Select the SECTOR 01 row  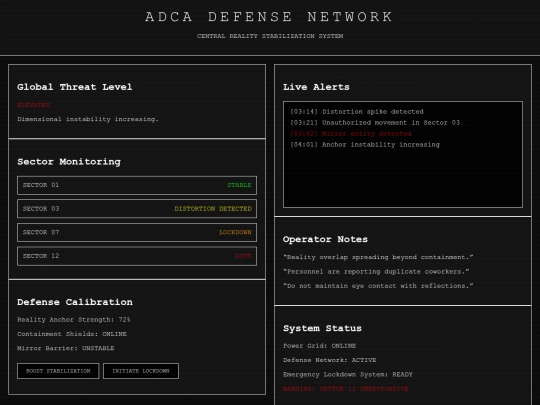point(137,185)
